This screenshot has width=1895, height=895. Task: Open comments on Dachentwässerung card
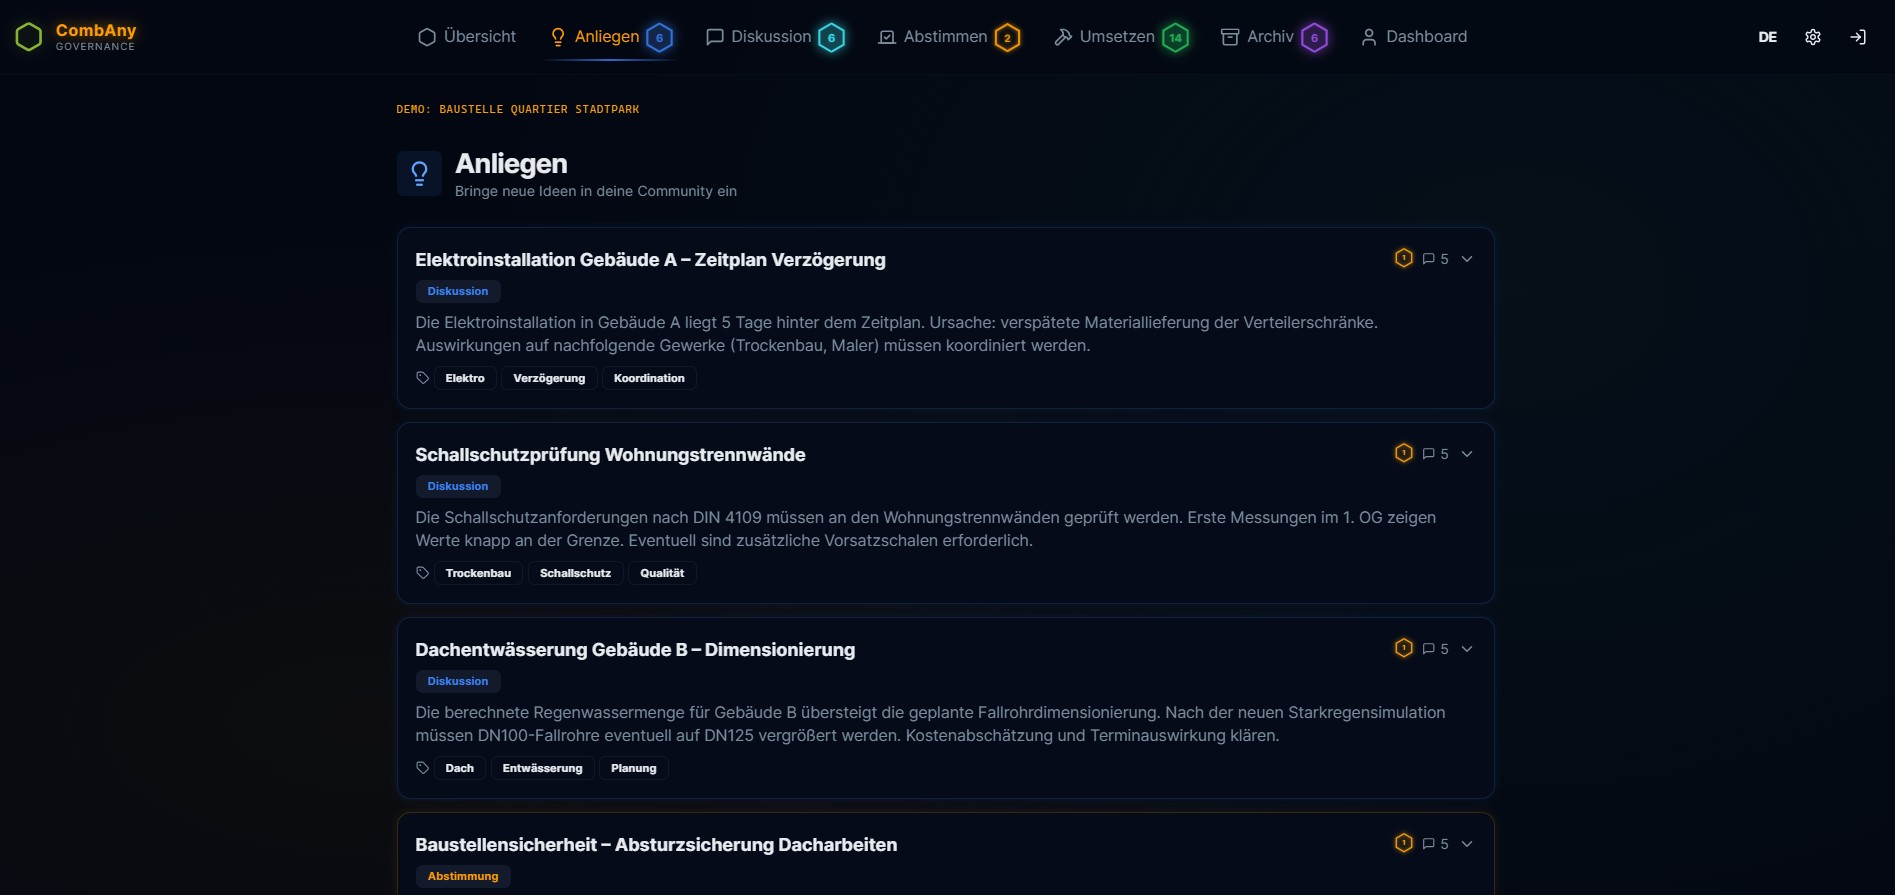[1435, 649]
